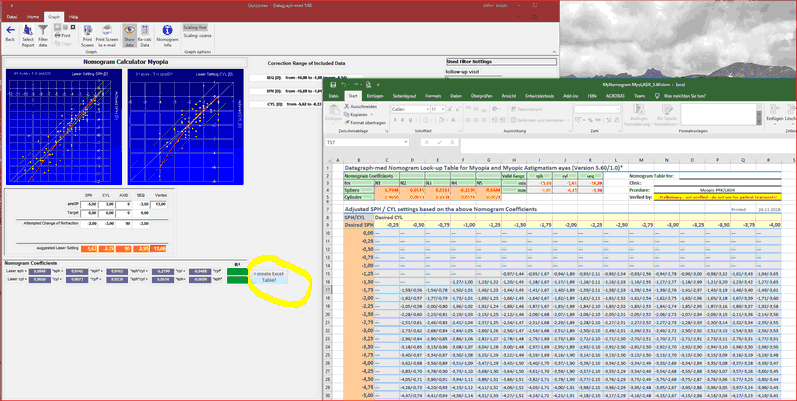The width and height of the screenshot is (797, 401).
Task: Open the Excel Datei tab
Action: (335, 95)
